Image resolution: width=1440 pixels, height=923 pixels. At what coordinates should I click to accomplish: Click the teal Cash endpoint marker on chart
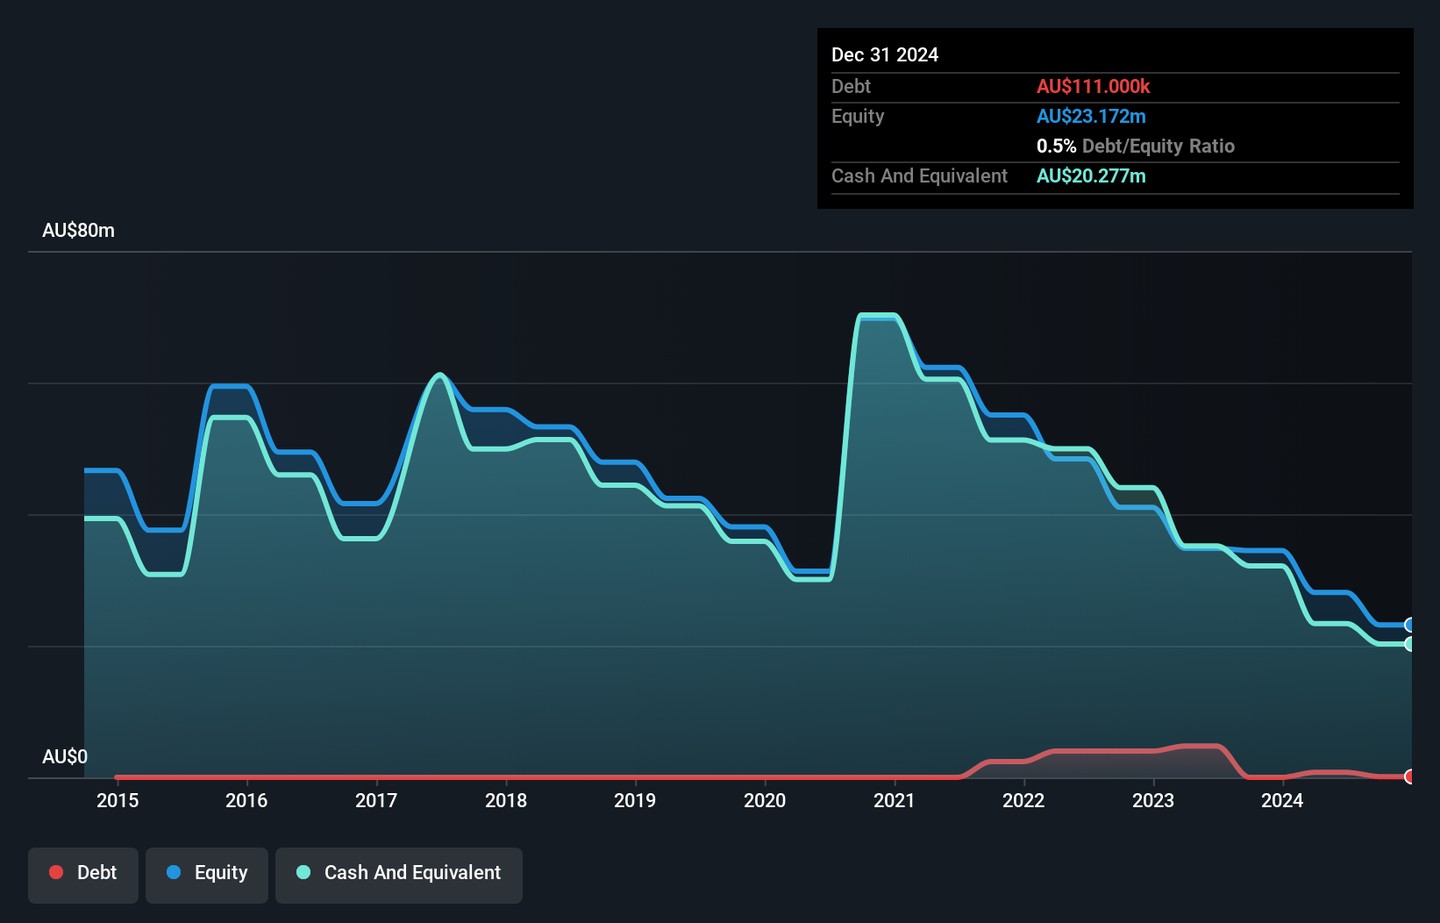point(1409,644)
